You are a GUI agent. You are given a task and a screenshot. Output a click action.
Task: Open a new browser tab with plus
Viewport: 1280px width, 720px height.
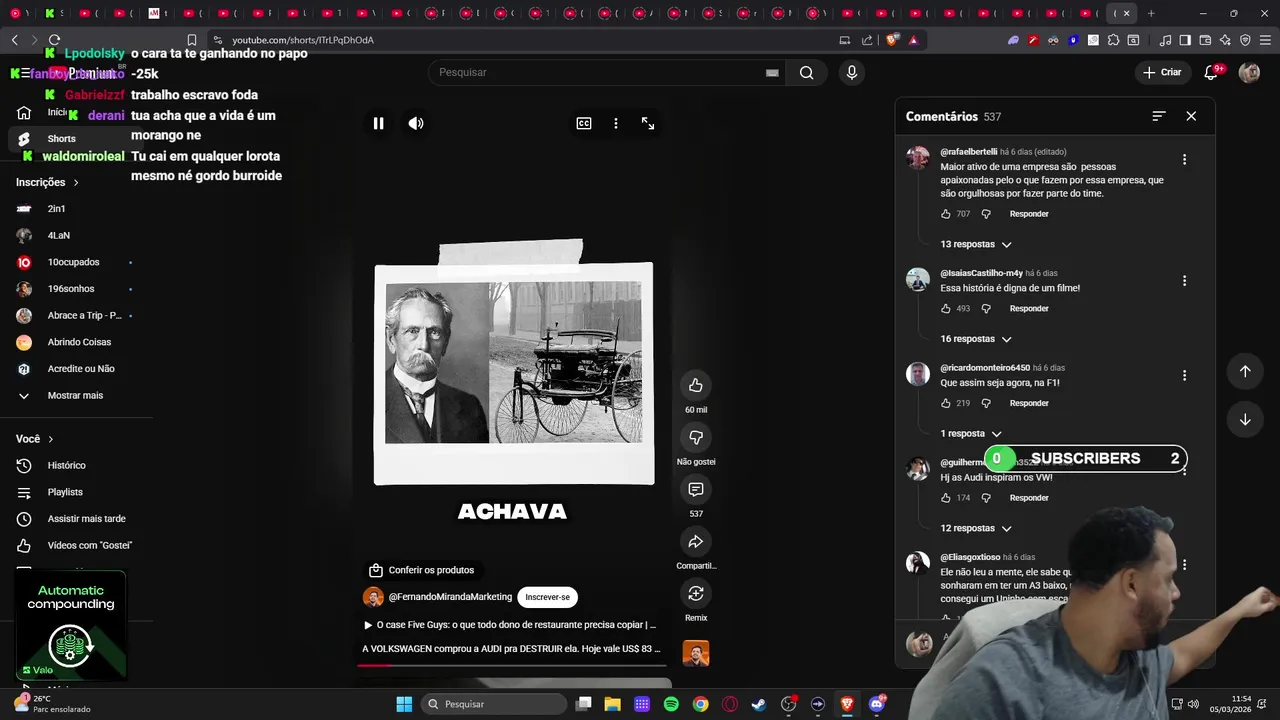(x=1151, y=13)
